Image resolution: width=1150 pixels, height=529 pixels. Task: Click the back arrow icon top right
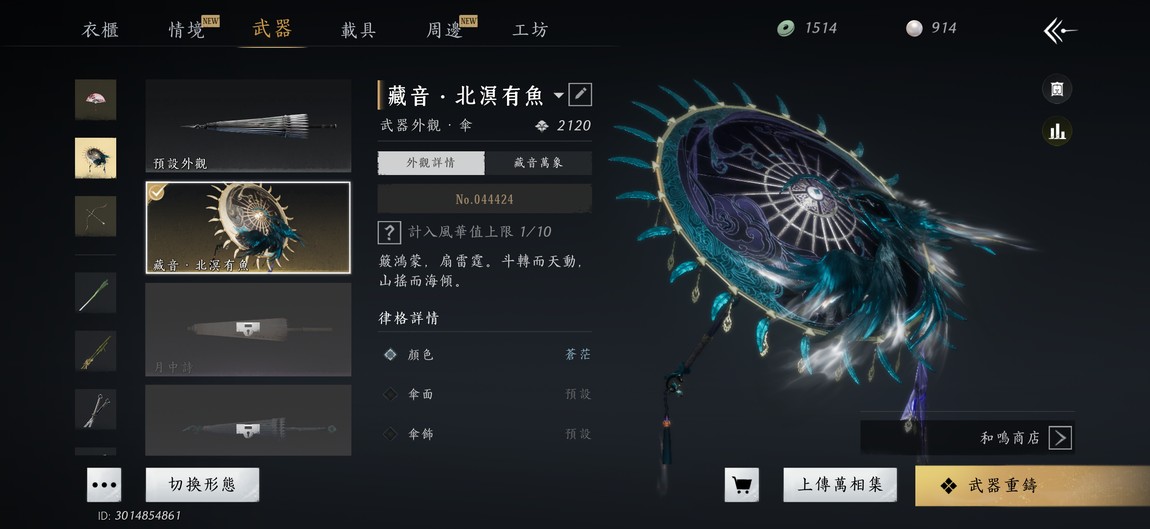pos(1059,31)
